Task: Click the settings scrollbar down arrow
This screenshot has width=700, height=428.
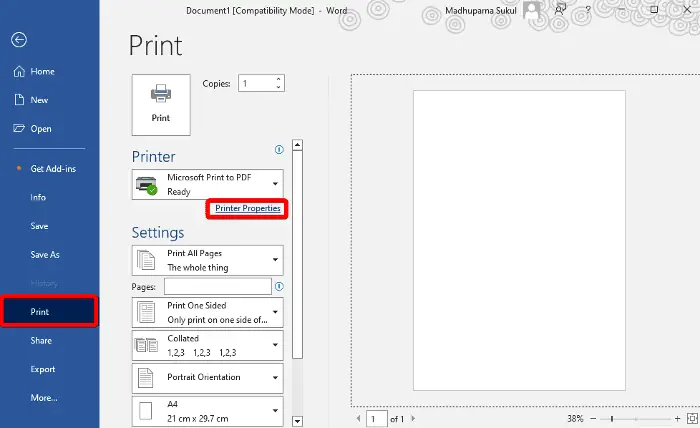Action: click(x=297, y=421)
